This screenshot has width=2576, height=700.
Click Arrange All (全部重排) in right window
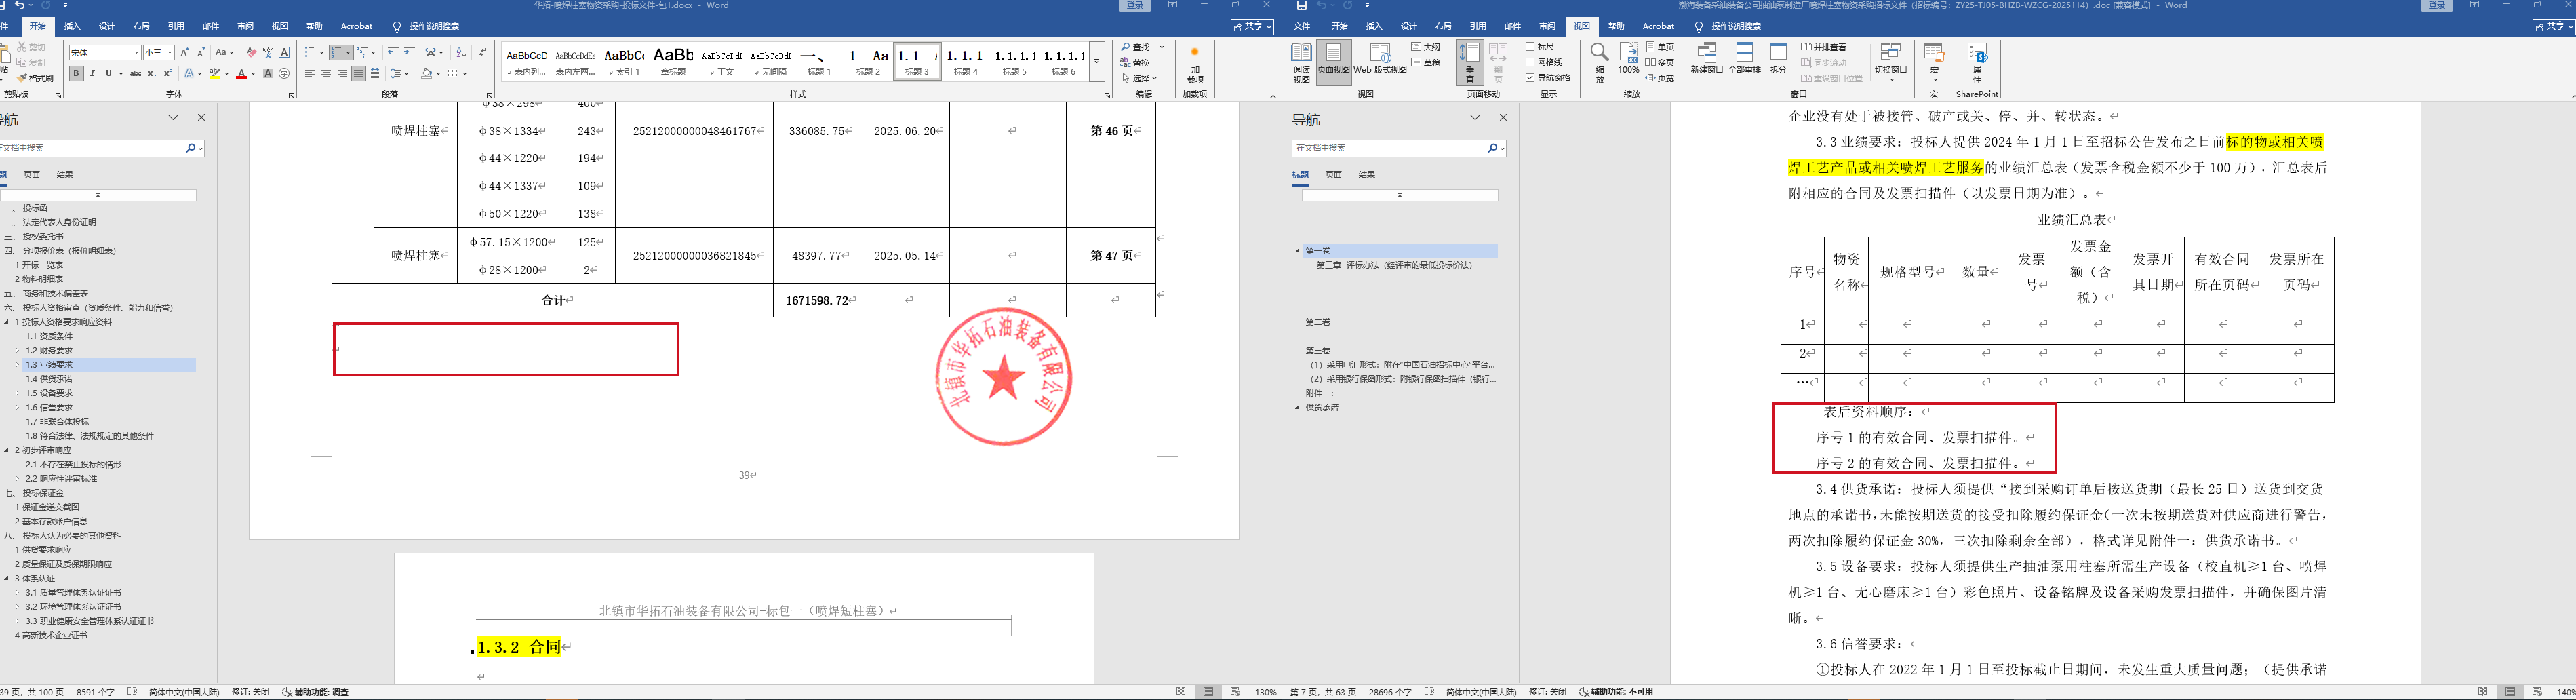[x=1744, y=59]
